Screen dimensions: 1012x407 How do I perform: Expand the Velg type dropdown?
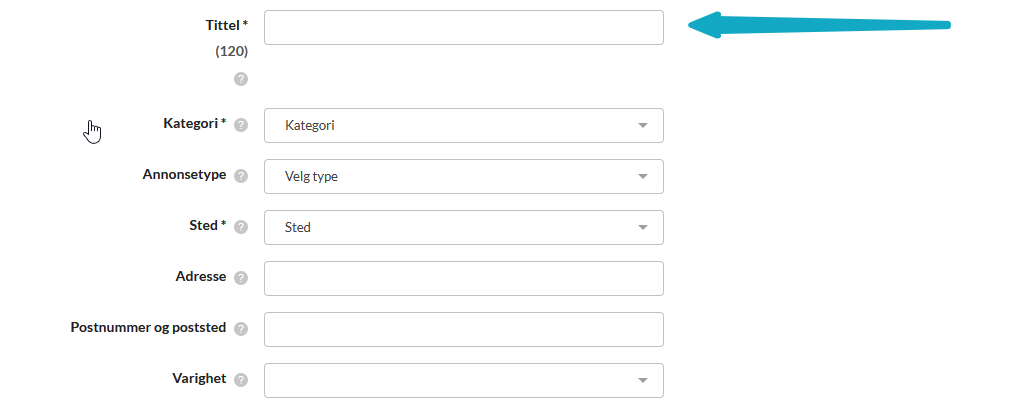[x=463, y=177]
